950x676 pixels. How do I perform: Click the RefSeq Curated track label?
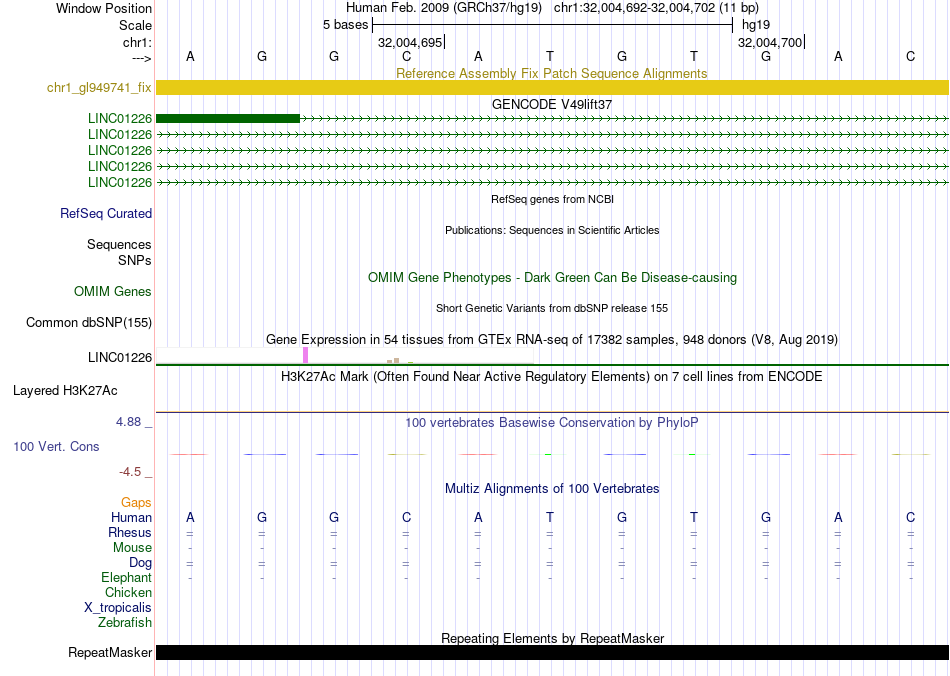[x=106, y=213]
